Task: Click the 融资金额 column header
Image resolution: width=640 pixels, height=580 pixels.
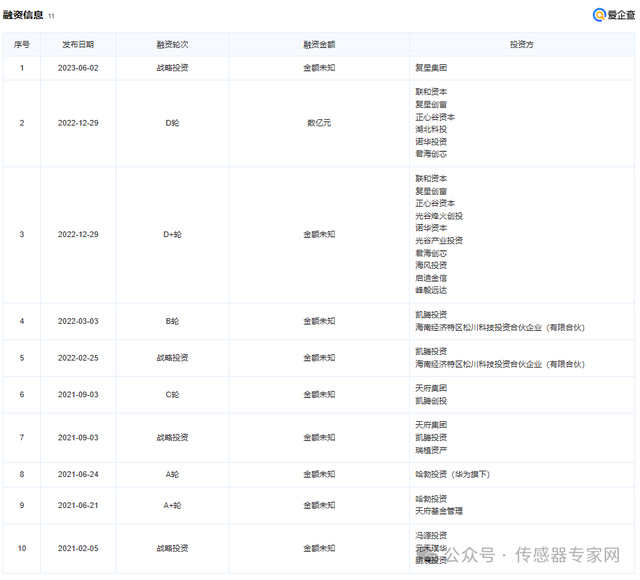Action: click(319, 44)
